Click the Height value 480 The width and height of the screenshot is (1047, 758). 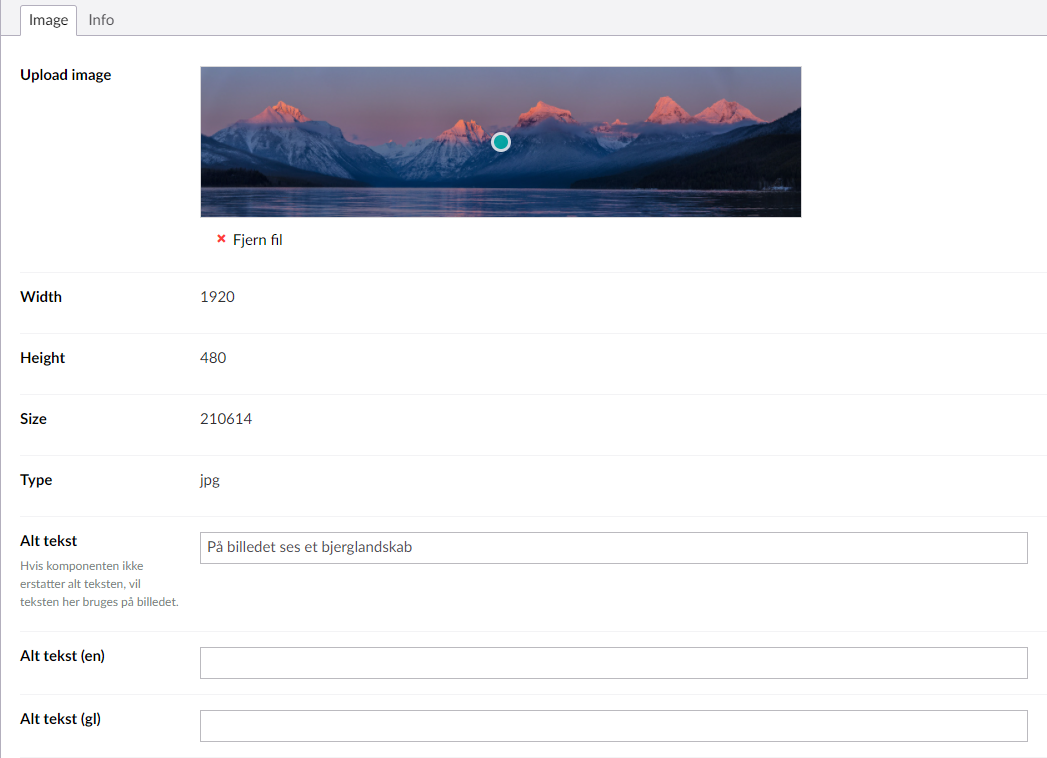213,358
